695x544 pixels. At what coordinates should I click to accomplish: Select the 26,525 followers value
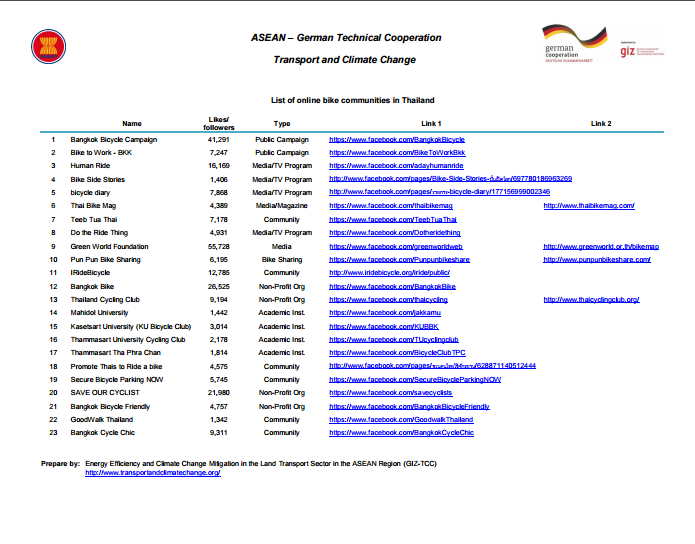pyautogui.click(x=219, y=287)
